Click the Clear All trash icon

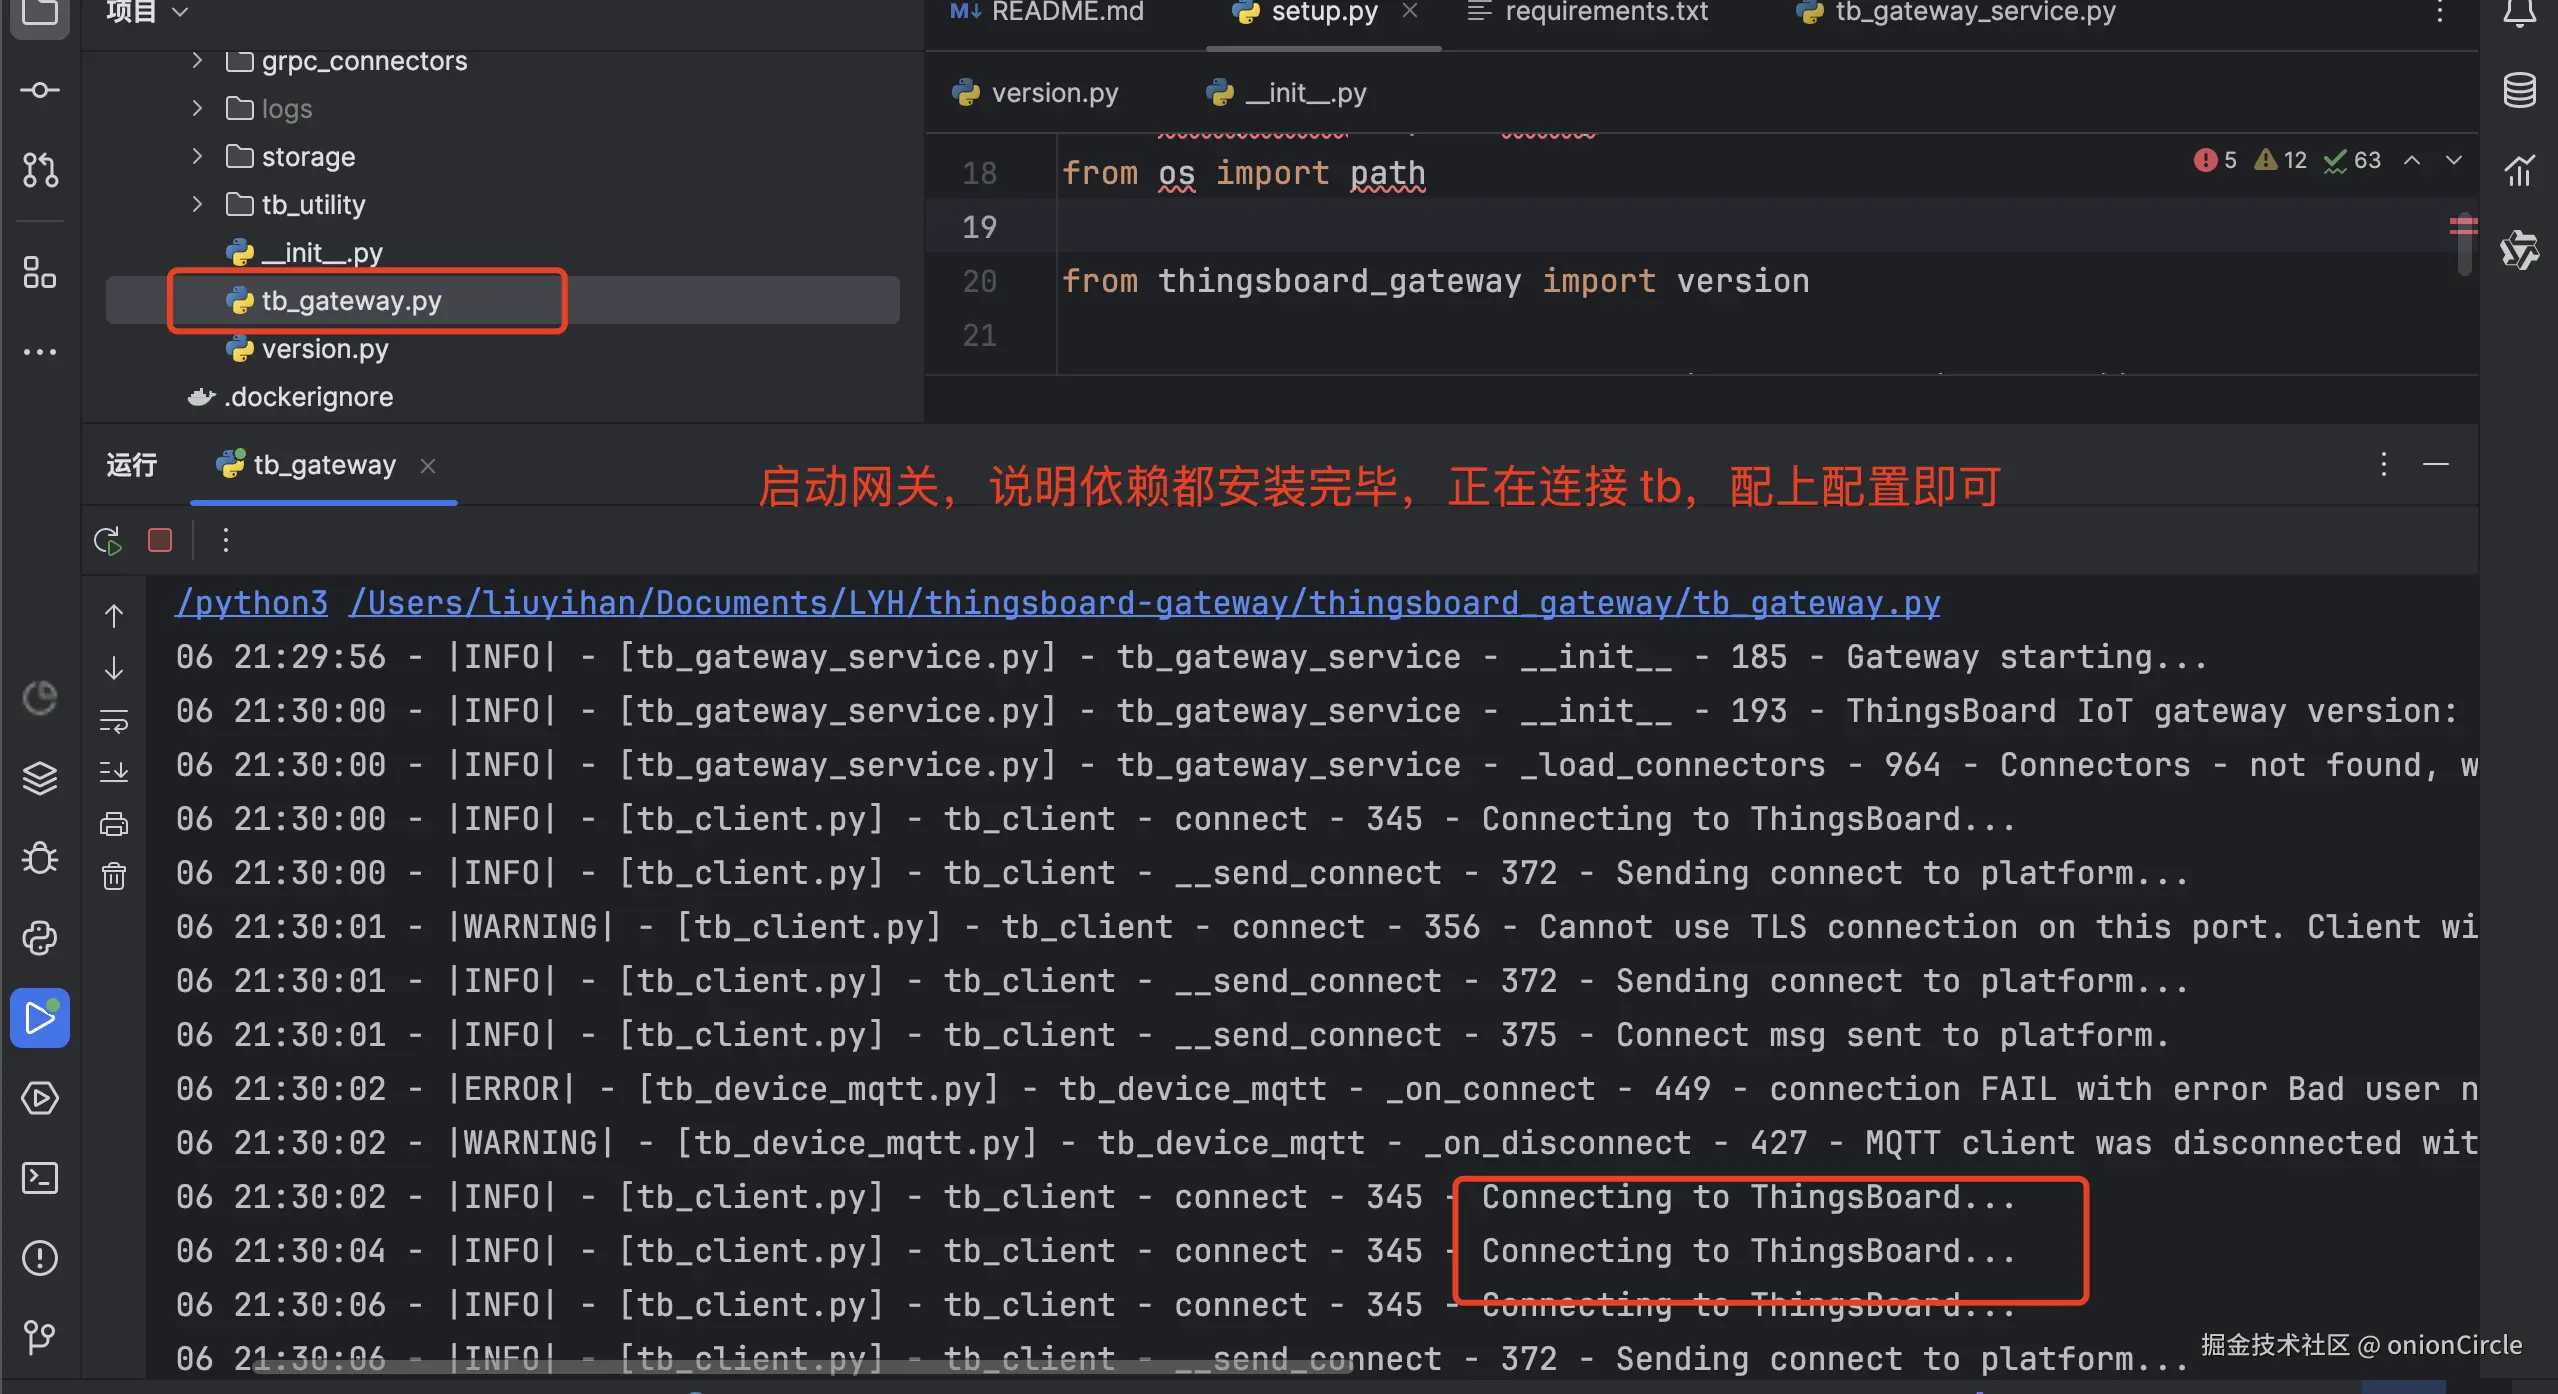coord(114,876)
